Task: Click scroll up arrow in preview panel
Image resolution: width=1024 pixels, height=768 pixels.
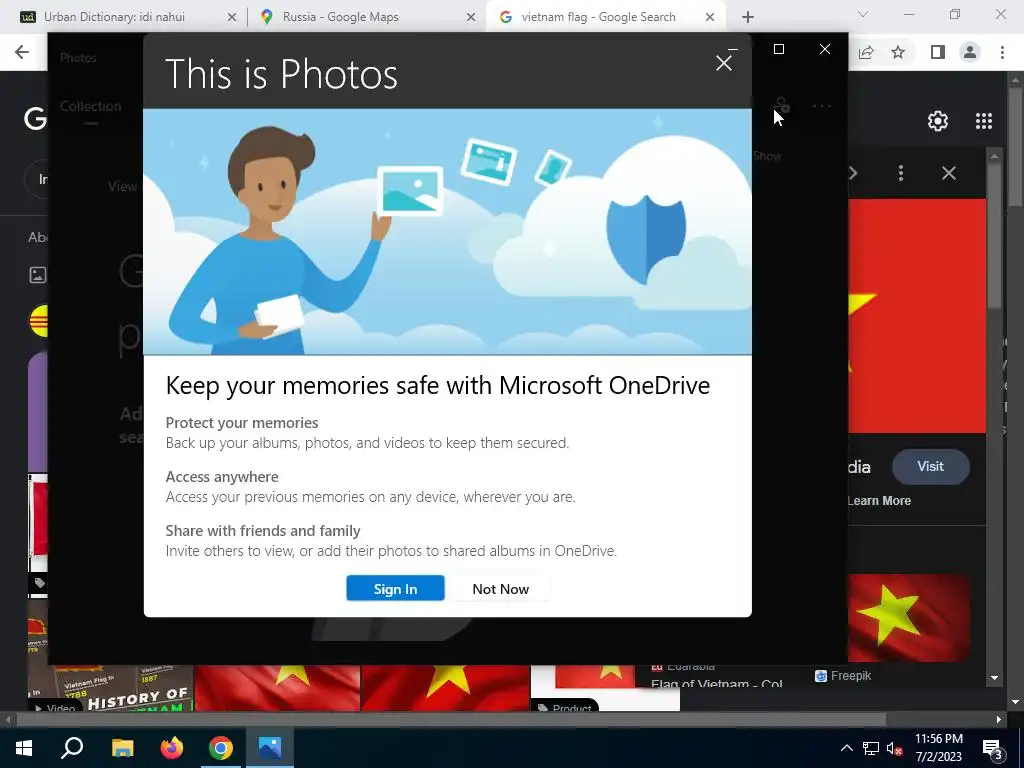Action: pyautogui.click(x=994, y=157)
